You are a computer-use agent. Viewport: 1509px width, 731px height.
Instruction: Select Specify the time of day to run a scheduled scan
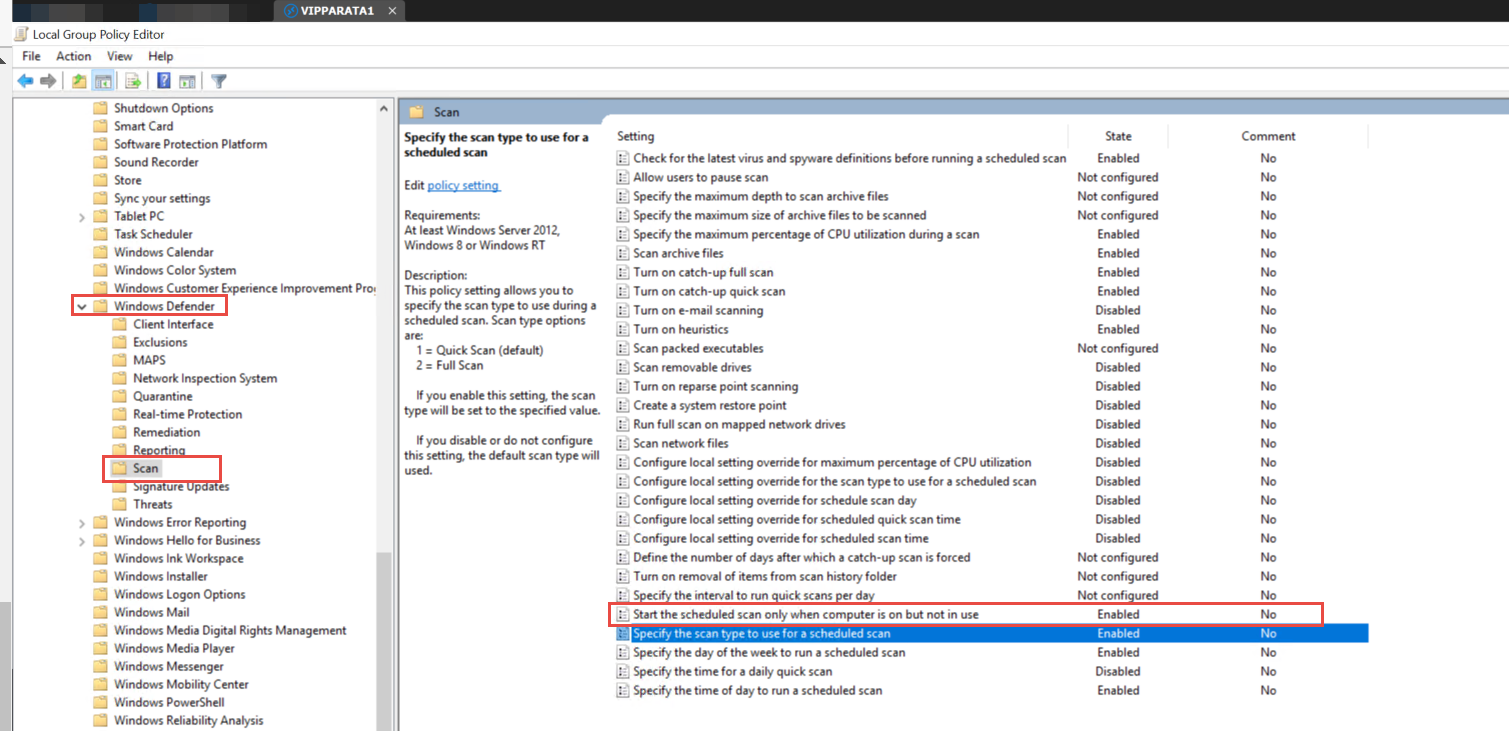pyautogui.click(x=757, y=690)
